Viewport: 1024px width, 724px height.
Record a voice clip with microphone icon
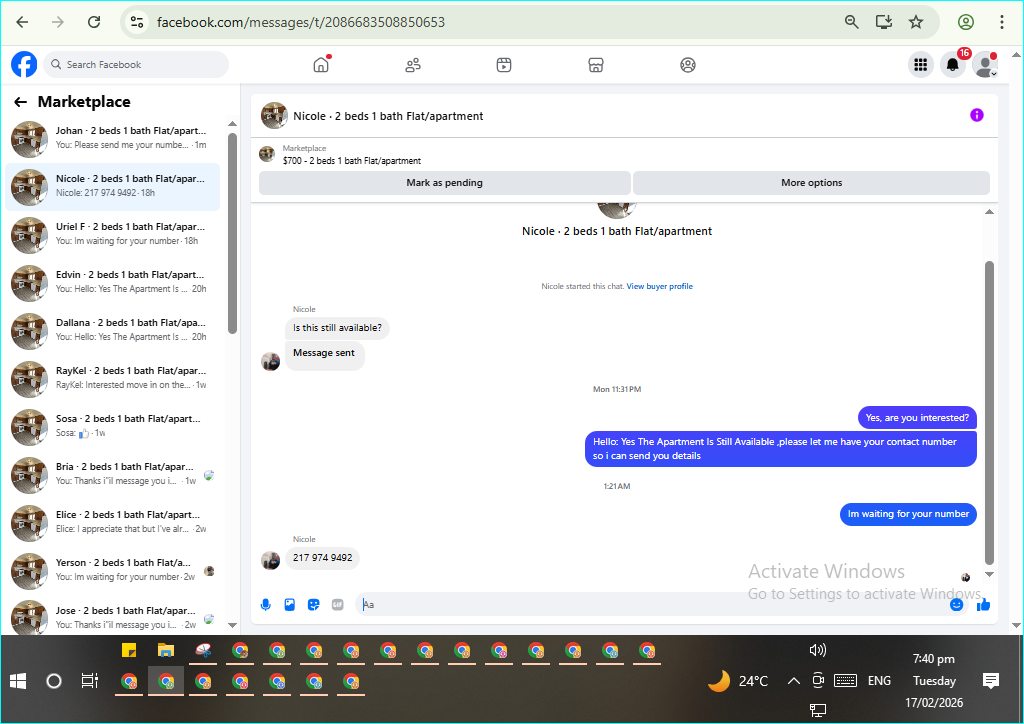(266, 605)
